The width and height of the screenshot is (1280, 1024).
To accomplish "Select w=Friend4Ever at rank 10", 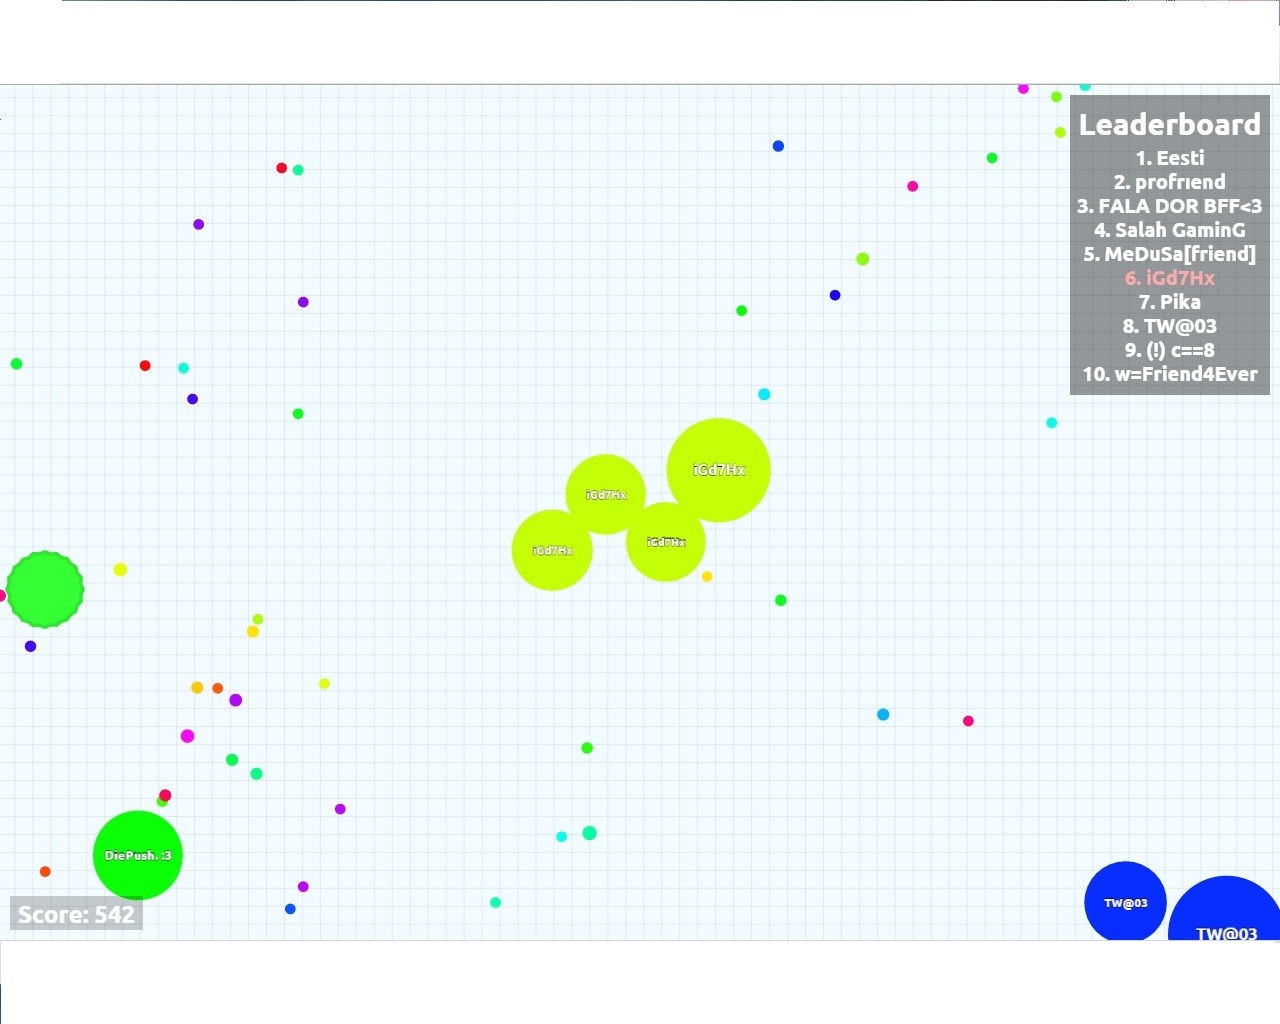I will (x=1169, y=374).
